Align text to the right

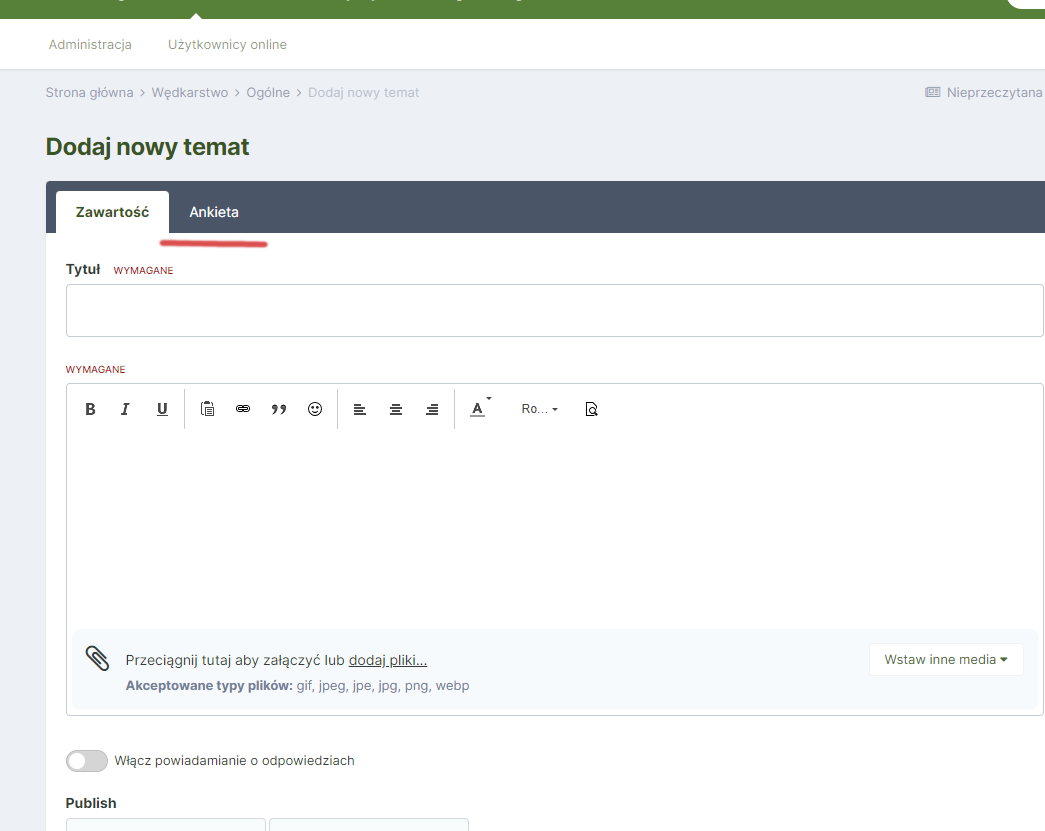click(433, 409)
